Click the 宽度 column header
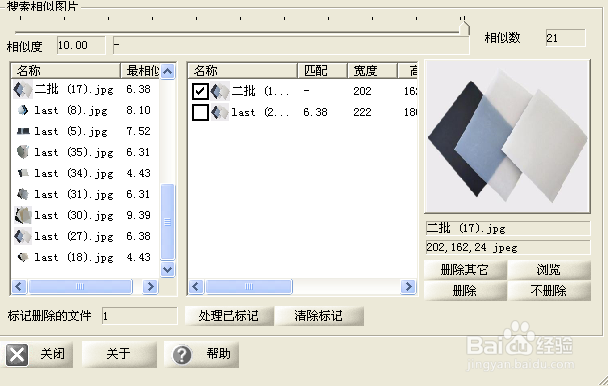 (373, 71)
